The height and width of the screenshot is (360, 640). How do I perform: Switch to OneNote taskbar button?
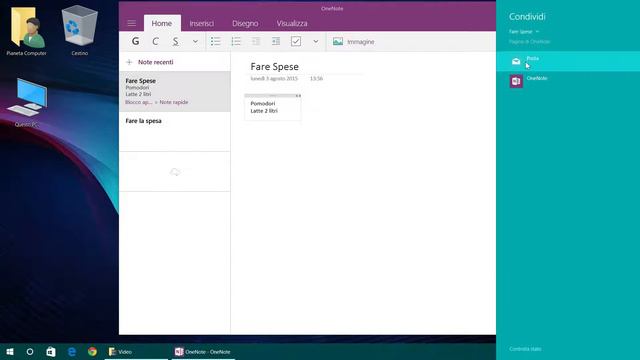tap(203, 351)
